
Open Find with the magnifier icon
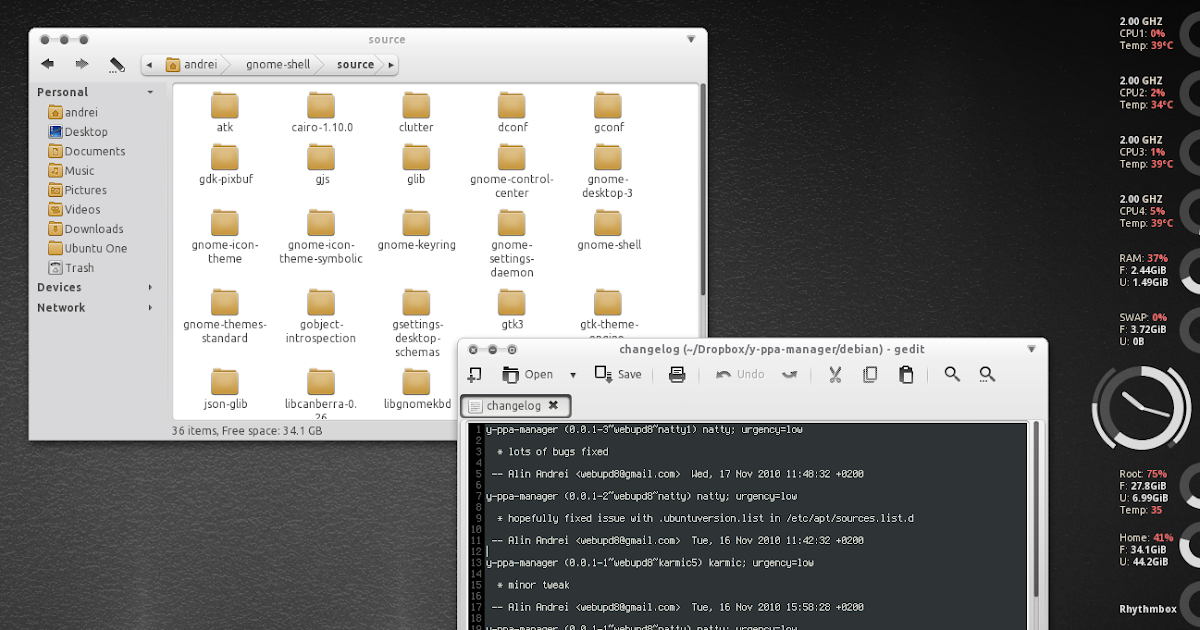952,374
